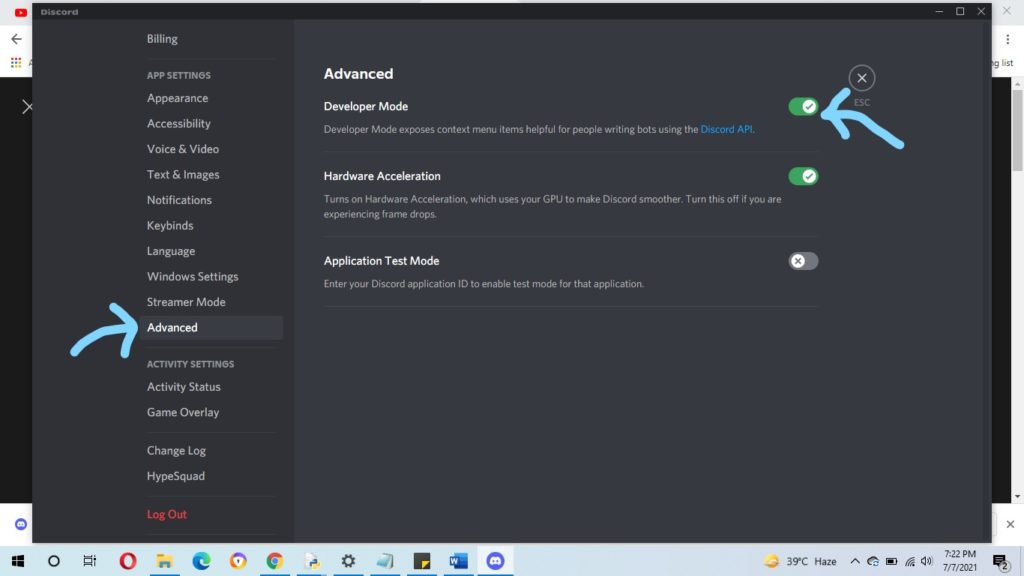Close settings with the ESC X button
The width and height of the screenshot is (1024, 576).
(861, 78)
